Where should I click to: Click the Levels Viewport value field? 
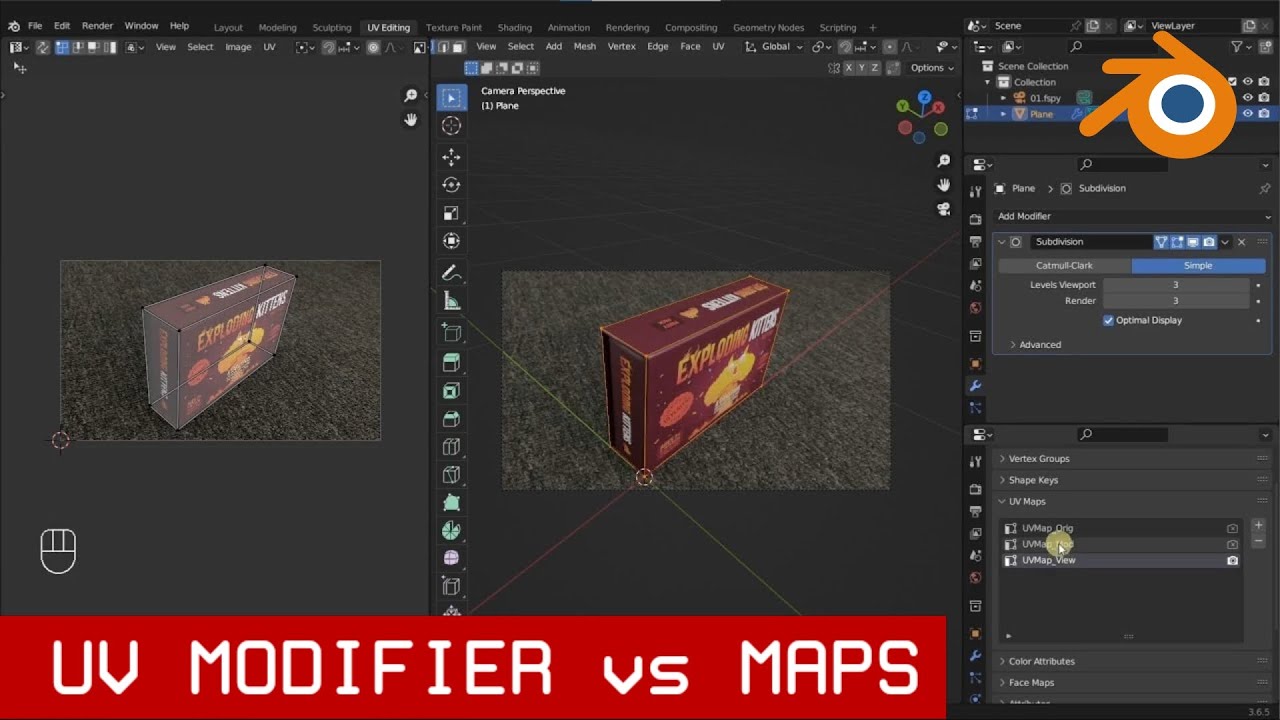point(1176,285)
